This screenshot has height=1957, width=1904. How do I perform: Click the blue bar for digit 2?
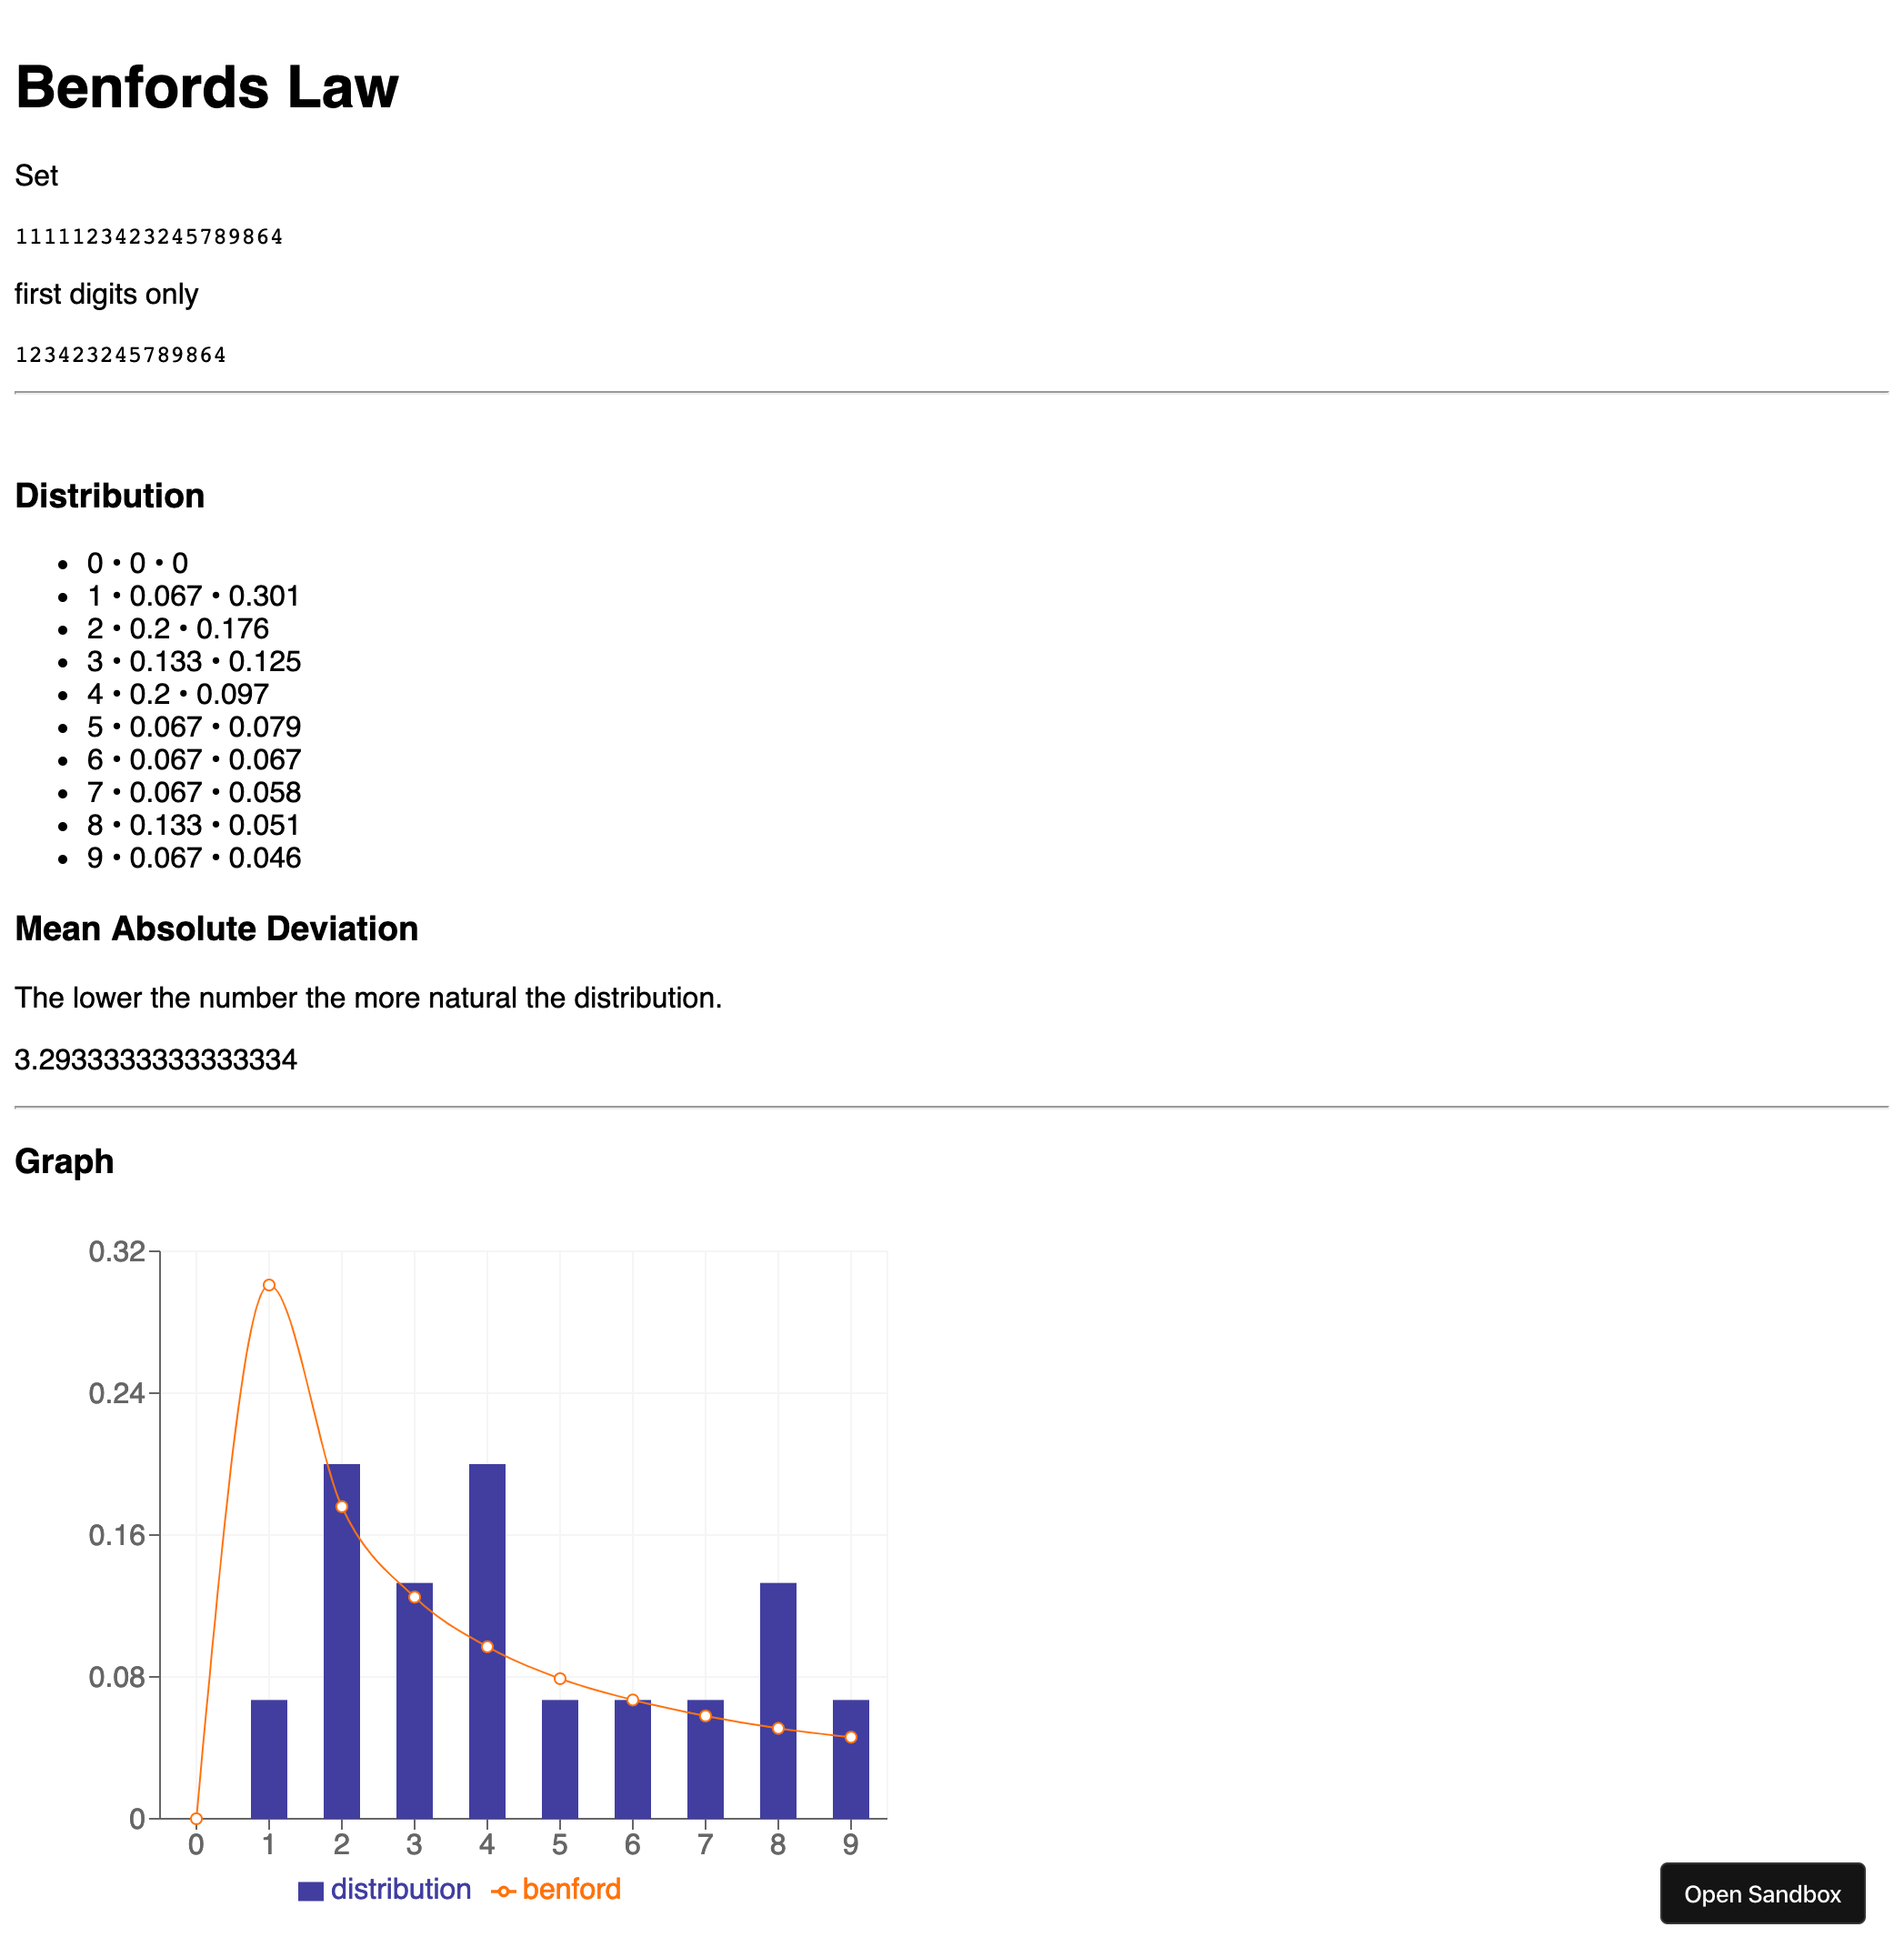pos(342,1641)
